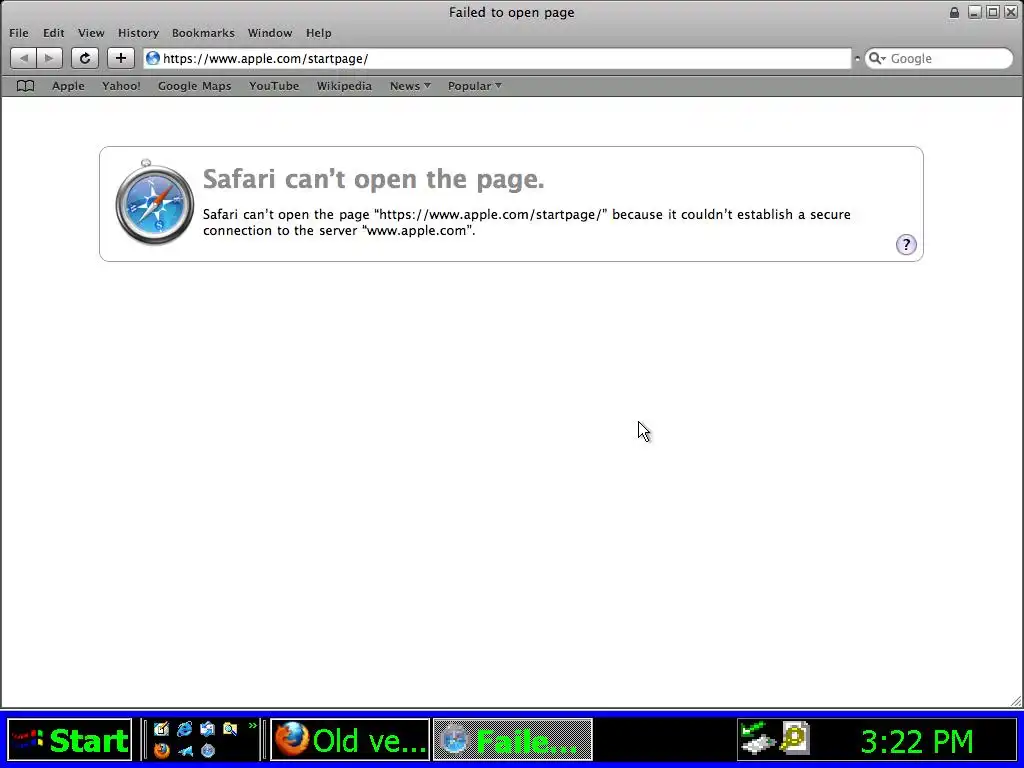Screen dimensions: 1024x768
Task: Open the Wikipedia bookmark
Action: [x=344, y=86]
